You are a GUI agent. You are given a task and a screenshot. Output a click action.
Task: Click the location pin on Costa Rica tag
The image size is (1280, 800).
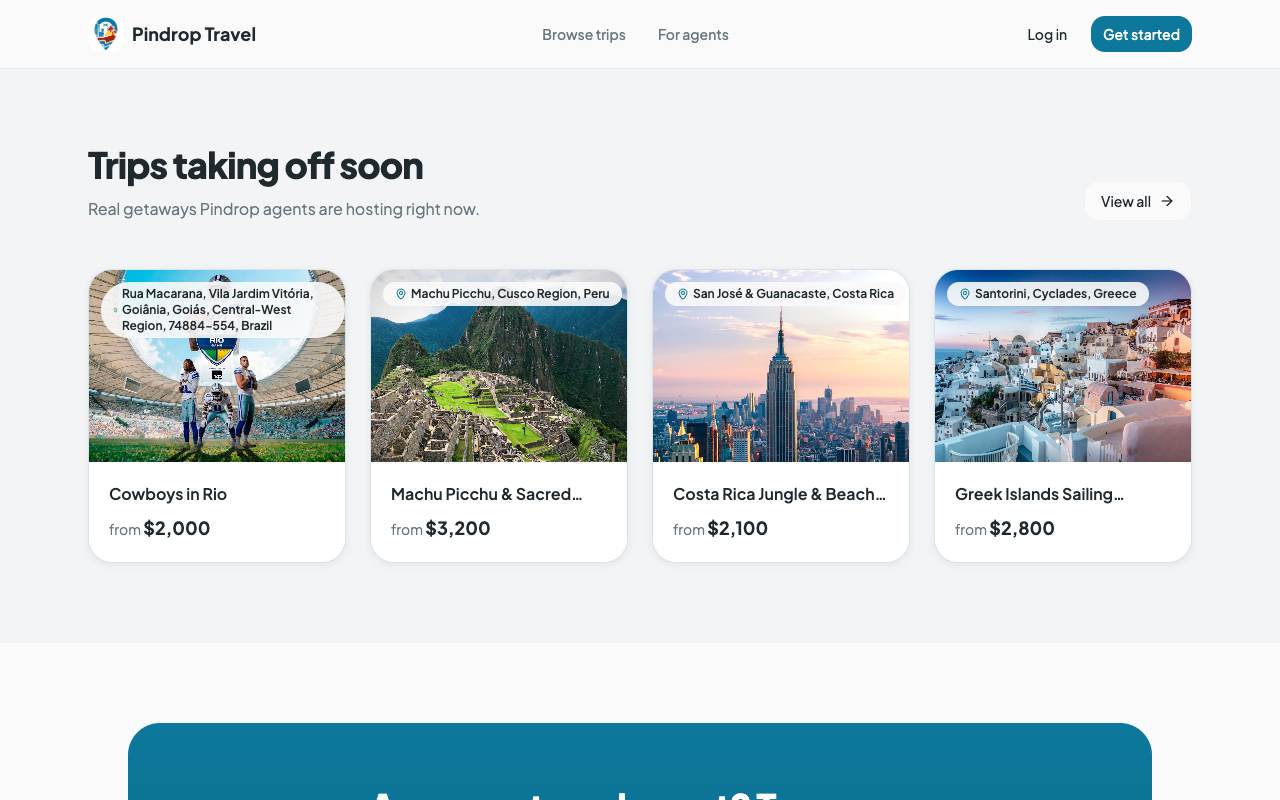coord(683,294)
